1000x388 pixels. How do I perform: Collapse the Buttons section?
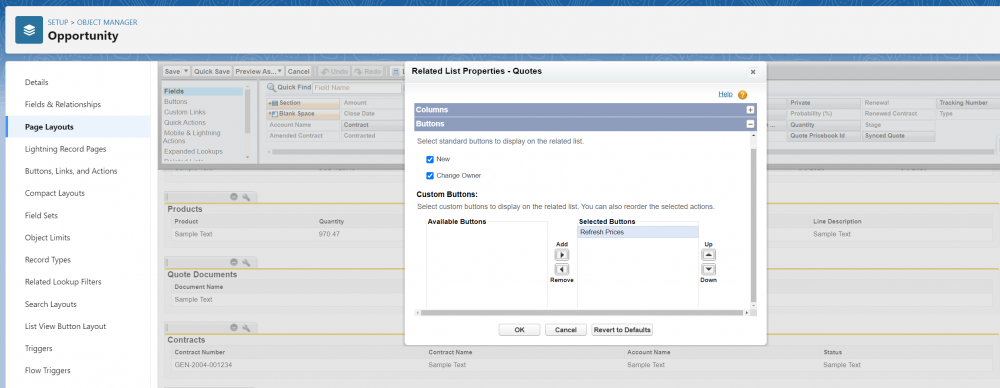point(751,124)
